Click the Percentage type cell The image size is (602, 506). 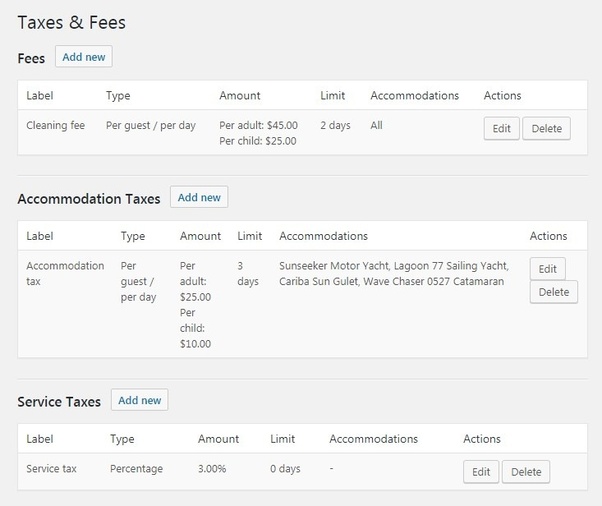pos(136,469)
